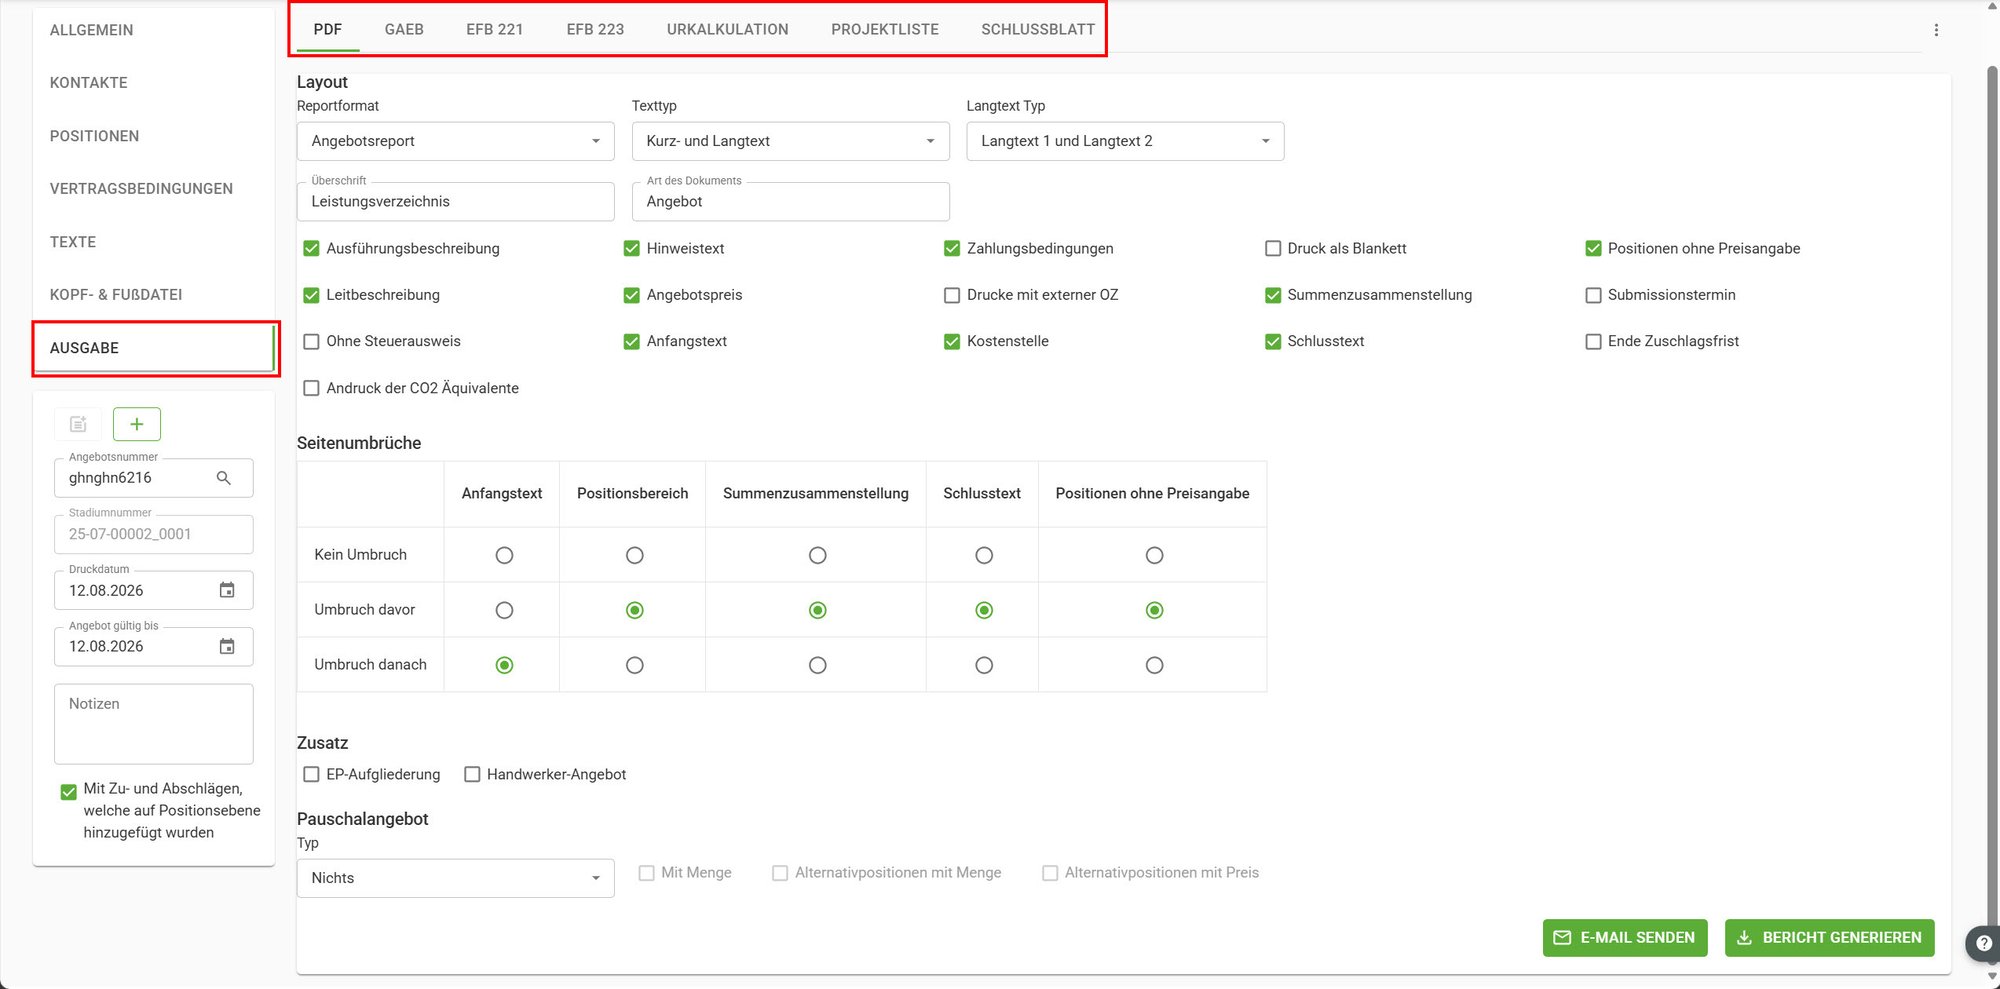Open calendar for Angebot gültig bis

pyautogui.click(x=227, y=646)
